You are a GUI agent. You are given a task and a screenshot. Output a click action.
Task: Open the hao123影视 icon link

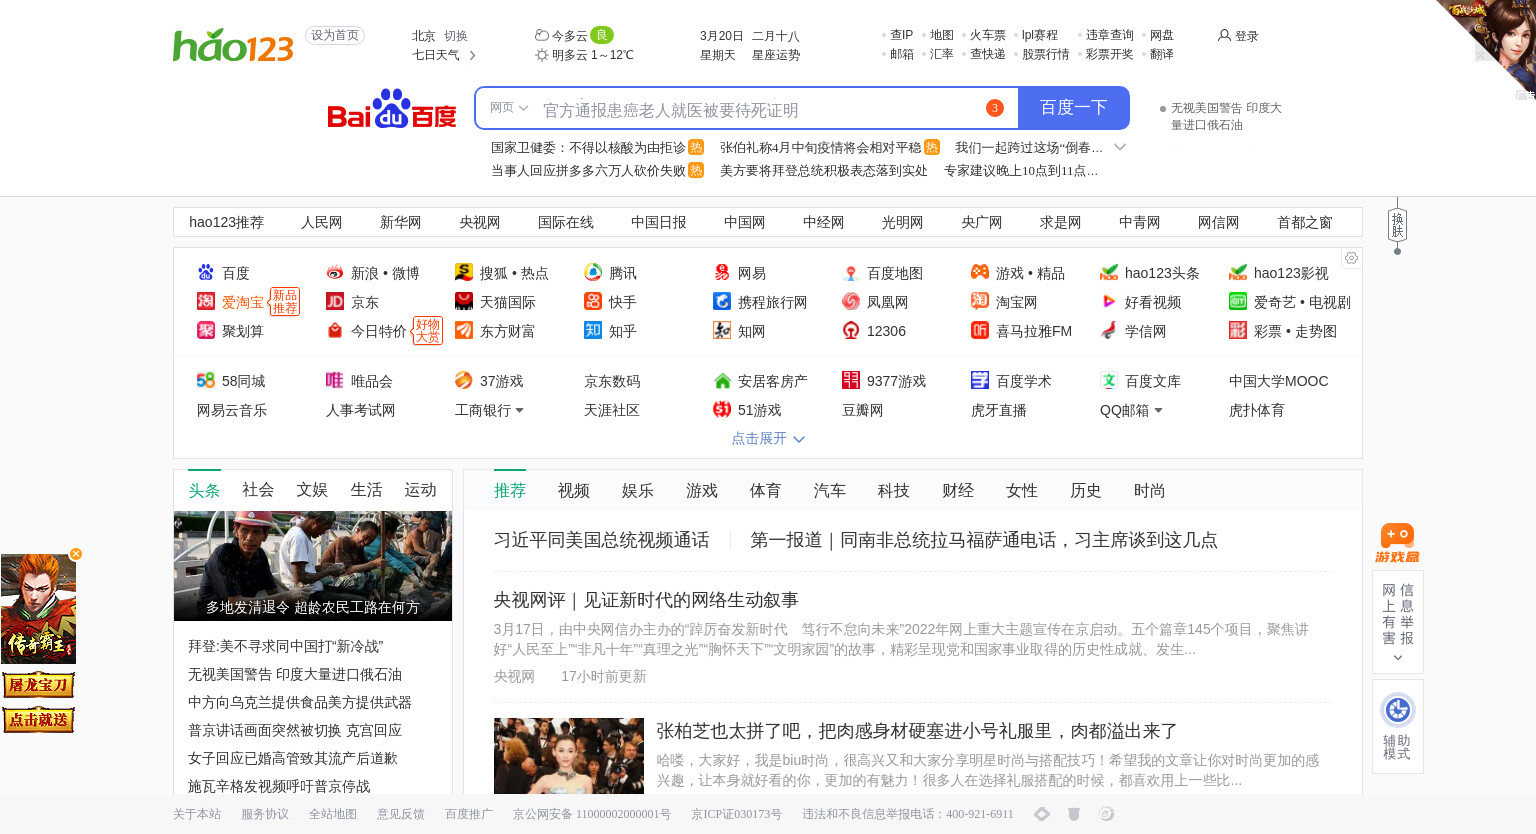(1237, 272)
